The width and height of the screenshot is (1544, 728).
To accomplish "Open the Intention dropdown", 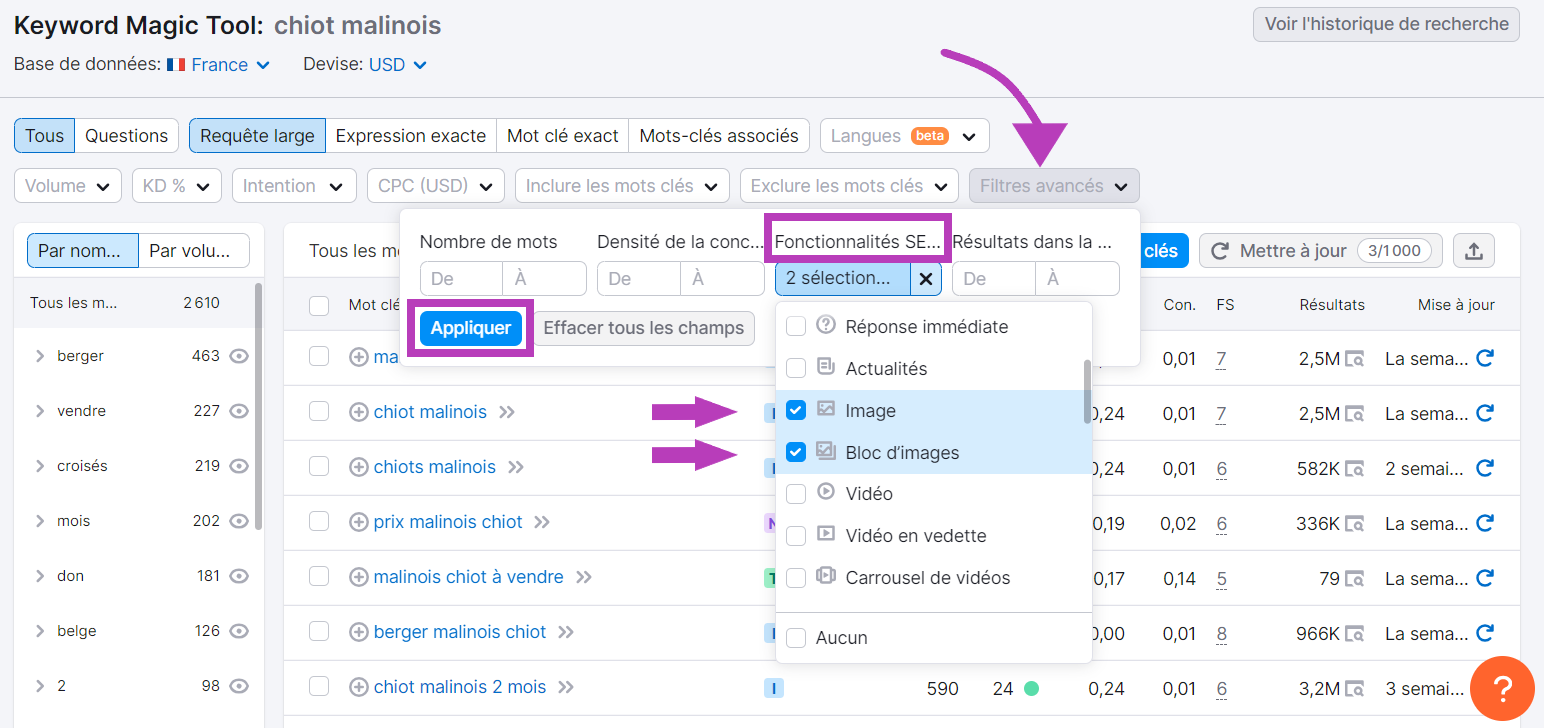I will 293,185.
